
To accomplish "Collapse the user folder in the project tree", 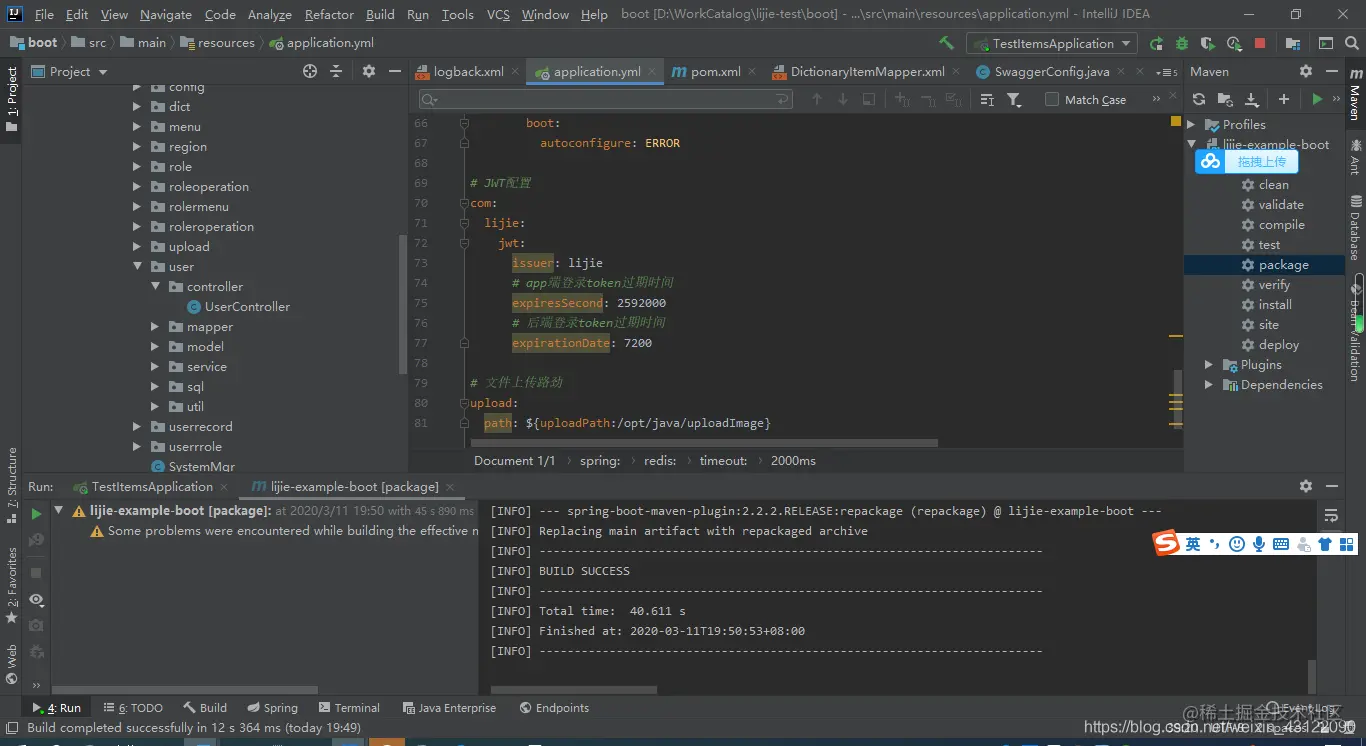I will click(x=138, y=267).
